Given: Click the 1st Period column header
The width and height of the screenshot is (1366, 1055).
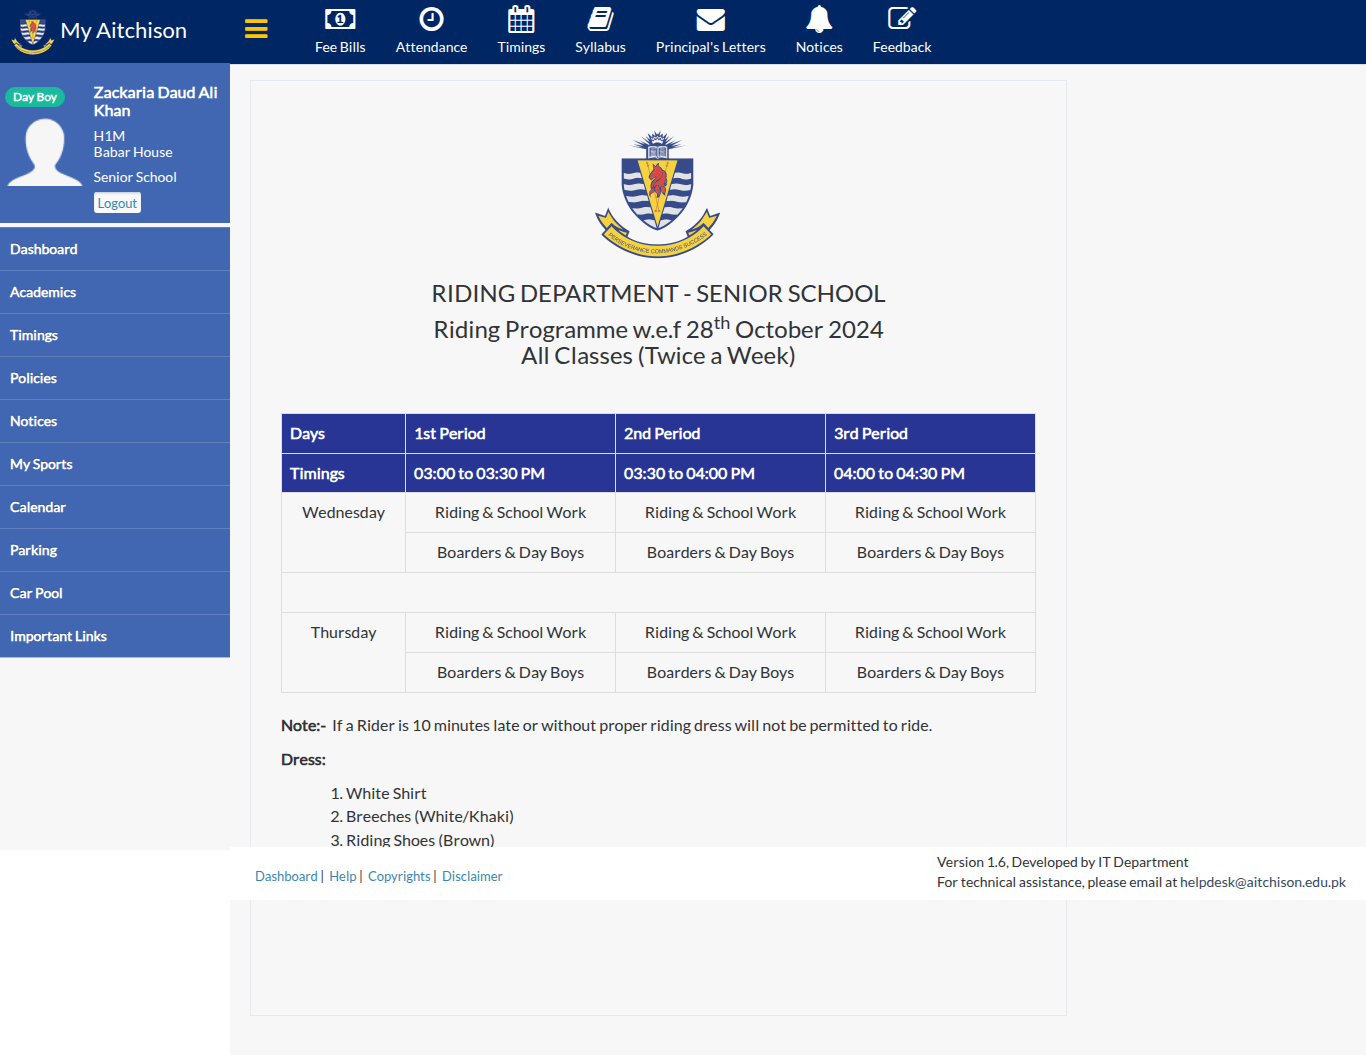Looking at the screenshot, I should [510, 434].
